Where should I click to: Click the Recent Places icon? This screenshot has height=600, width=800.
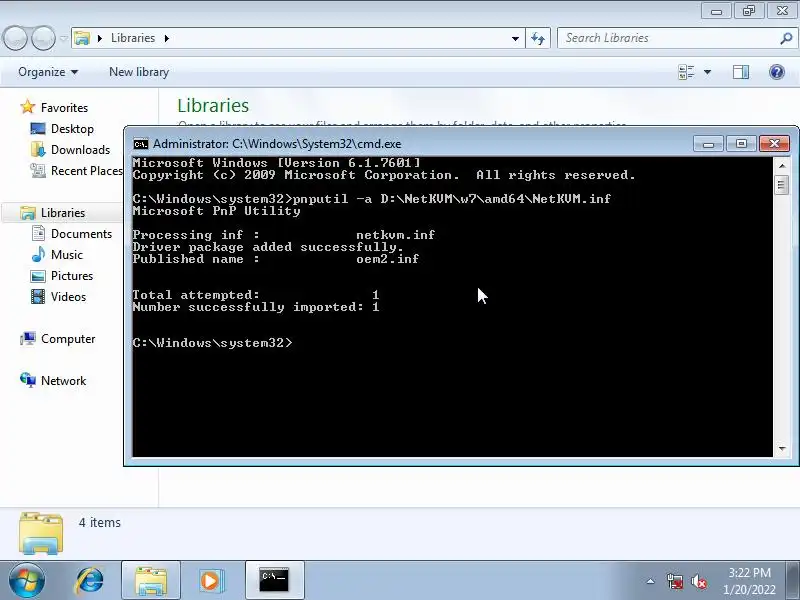tap(38, 170)
